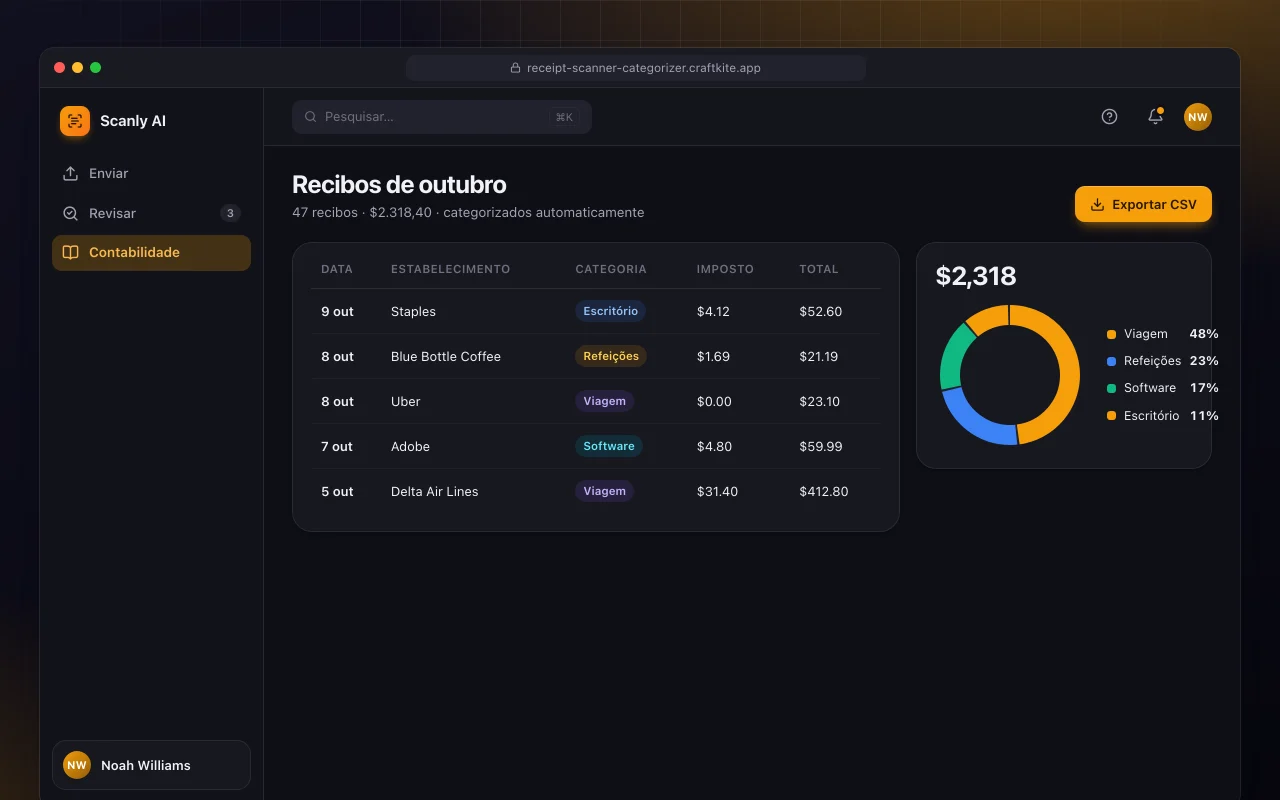This screenshot has height=800, width=1280.
Task: Open the Revisar page
Action: [151, 213]
